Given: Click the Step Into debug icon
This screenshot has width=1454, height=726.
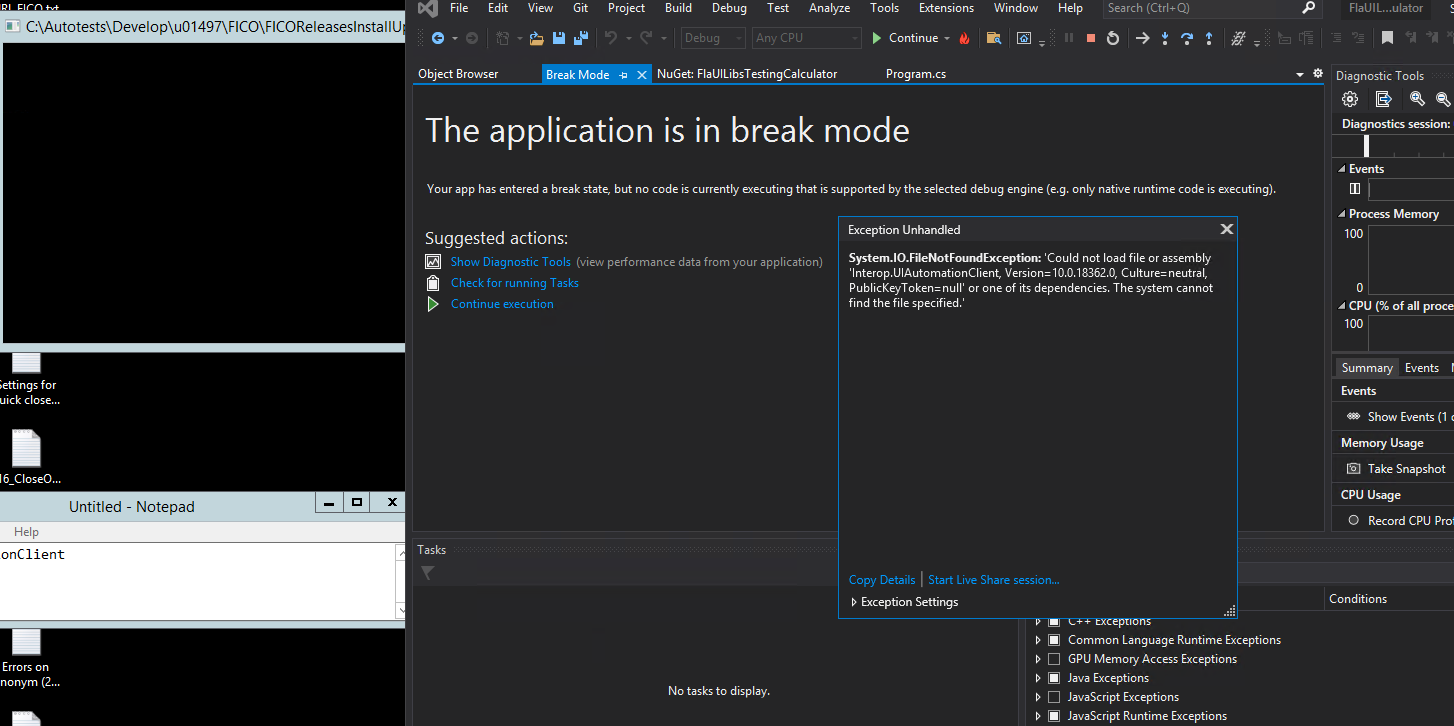Looking at the screenshot, I should (x=1164, y=37).
